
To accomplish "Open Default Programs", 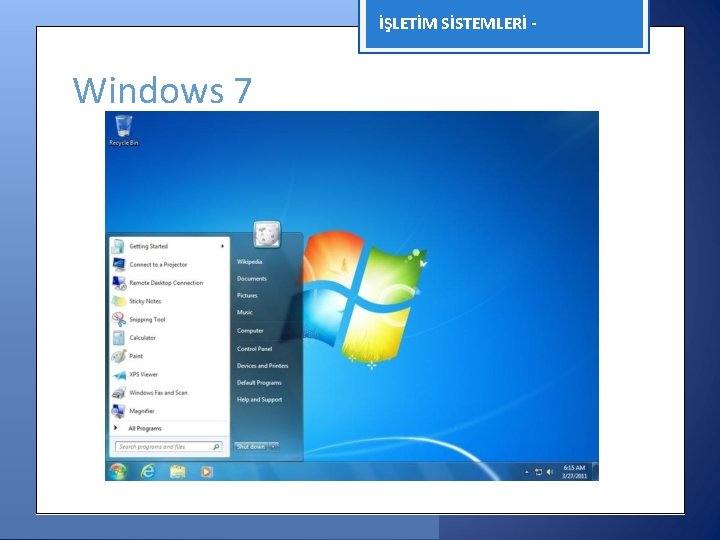I will point(259,383).
